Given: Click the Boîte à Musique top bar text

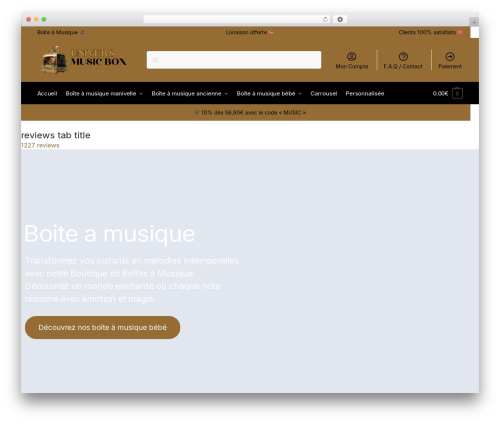Looking at the screenshot, I should click(61, 32).
